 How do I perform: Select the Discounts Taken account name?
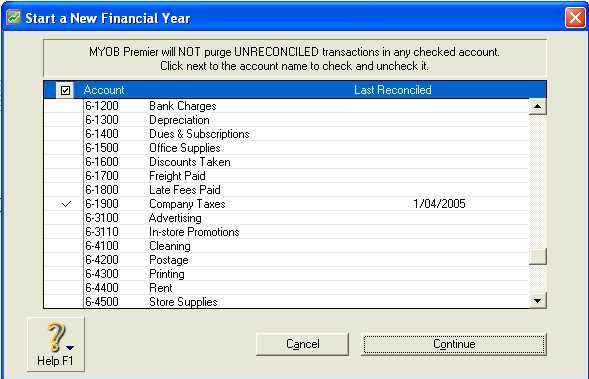(x=190, y=162)
